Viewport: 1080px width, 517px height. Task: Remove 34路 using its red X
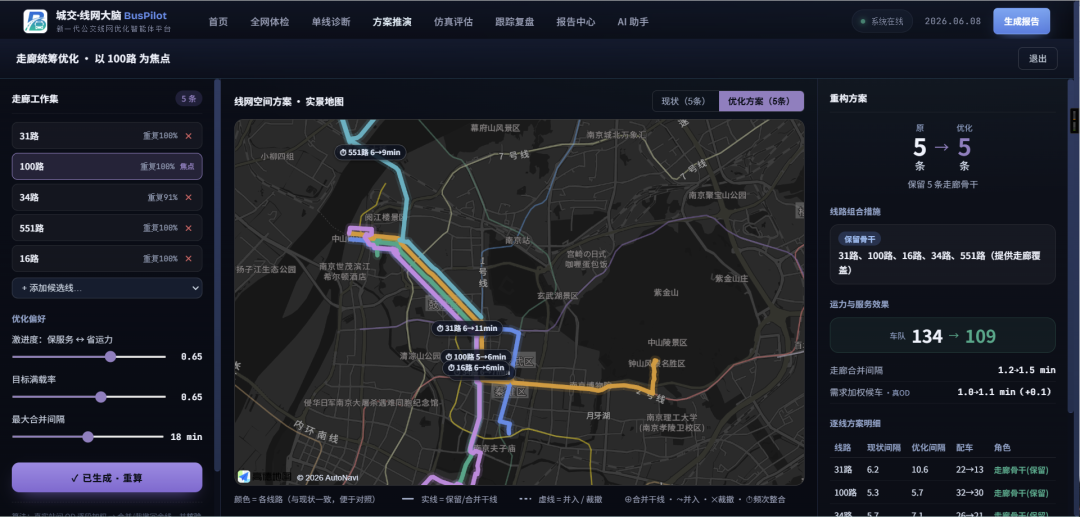[x=189, y=198]
